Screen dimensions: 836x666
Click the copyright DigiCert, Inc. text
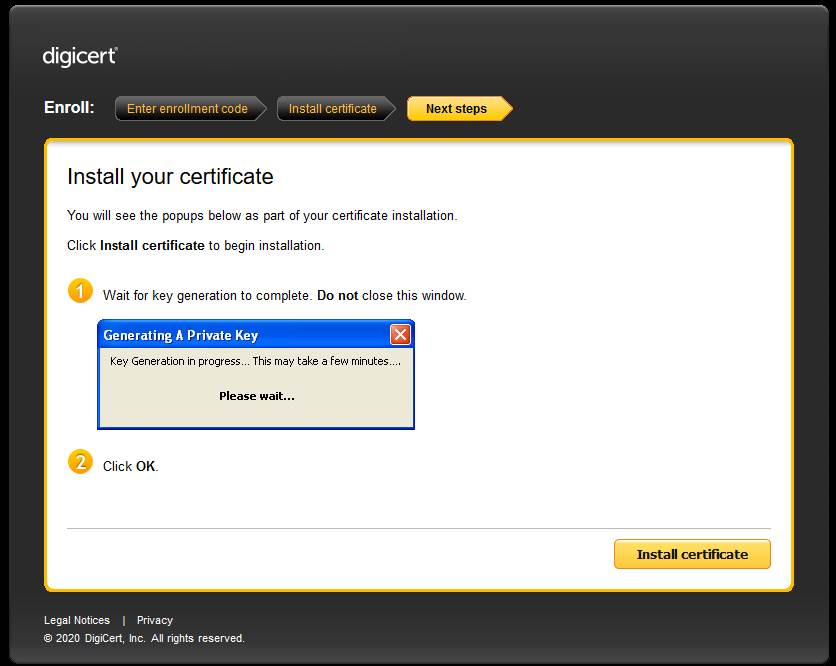coord(144,638)
